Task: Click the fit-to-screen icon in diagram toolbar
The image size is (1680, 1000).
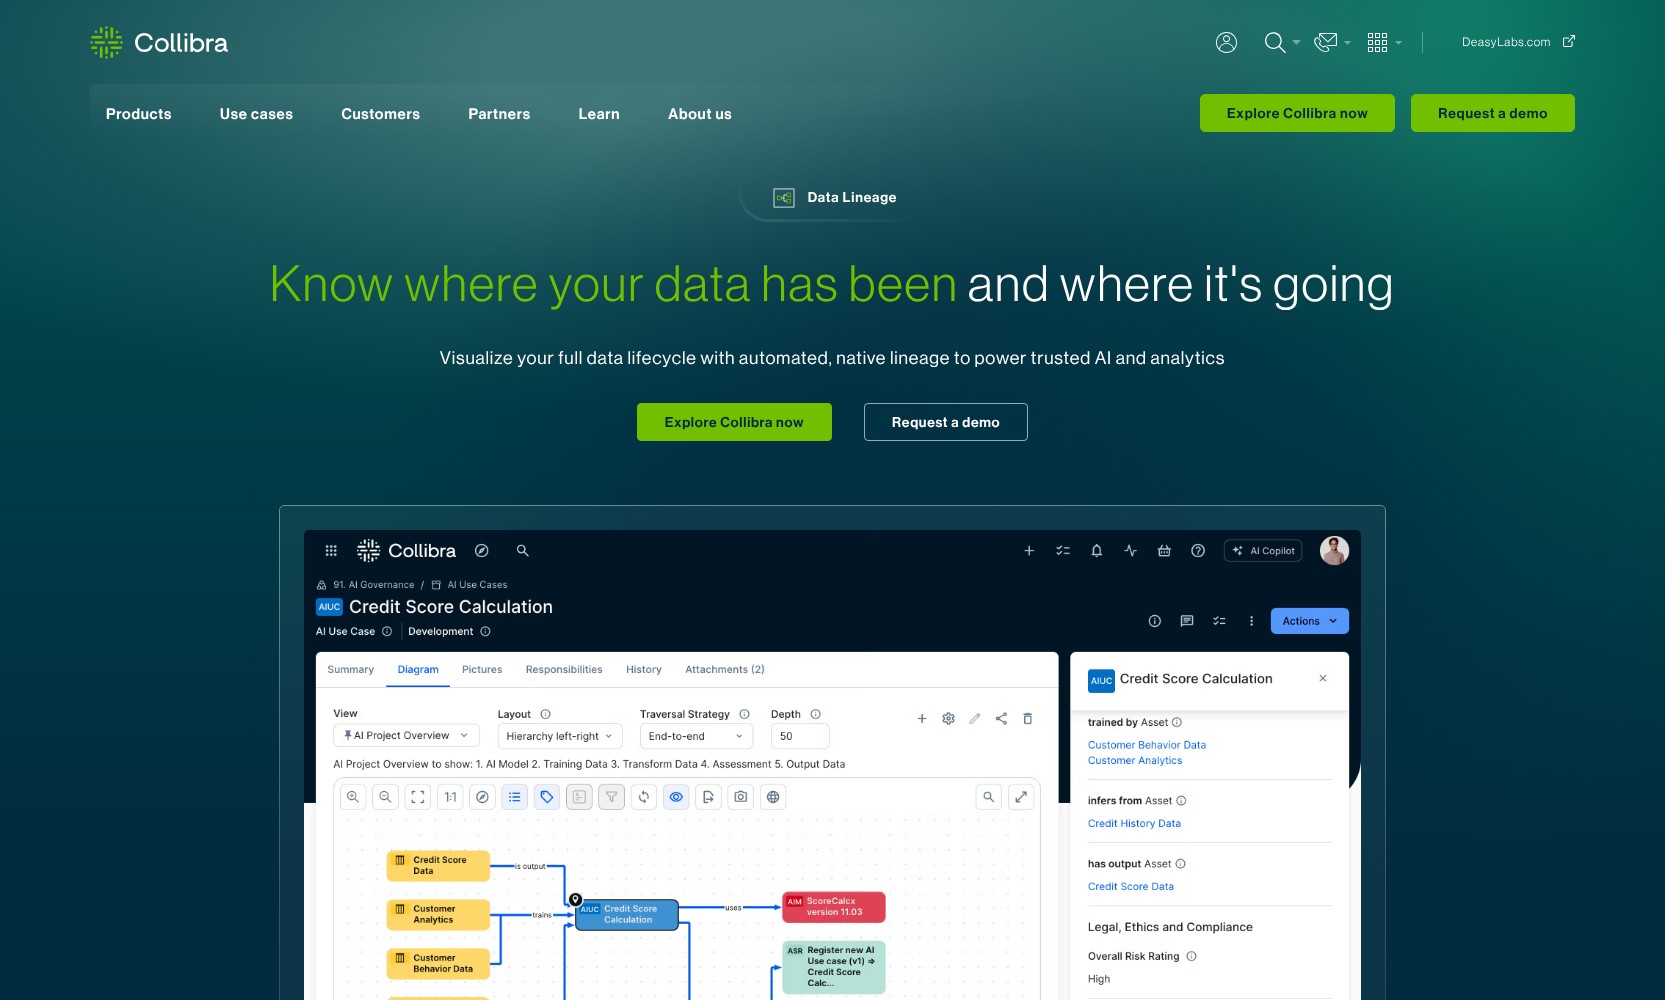Action: 418,797
